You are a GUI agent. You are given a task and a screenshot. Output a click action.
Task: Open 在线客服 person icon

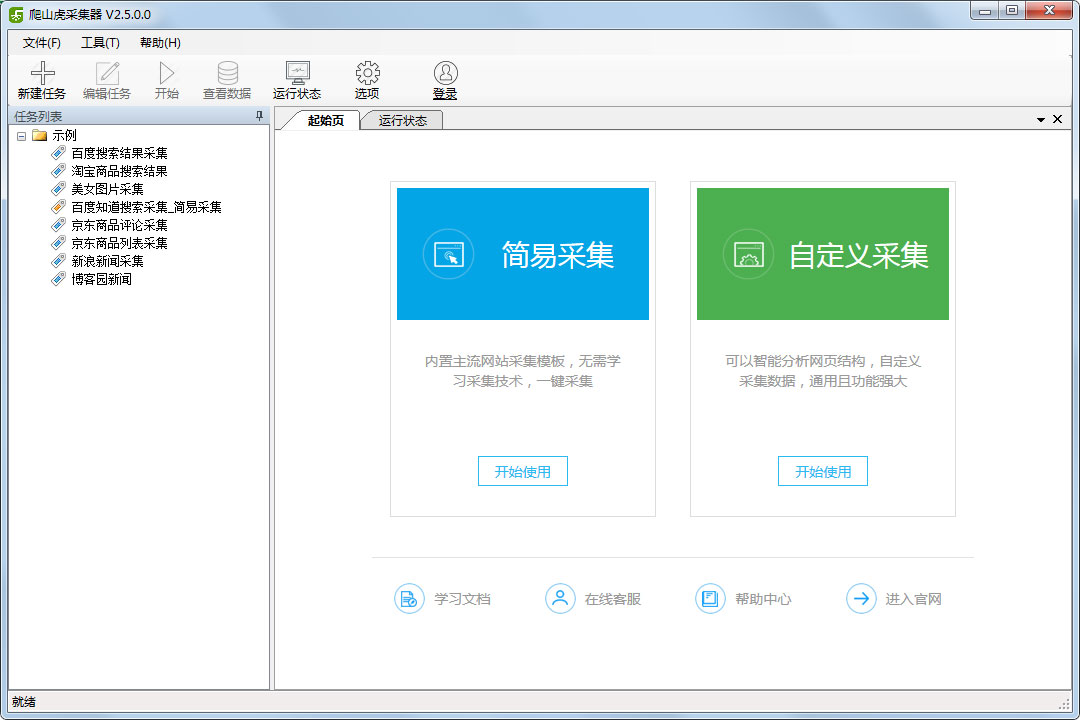tap(560, 599)
